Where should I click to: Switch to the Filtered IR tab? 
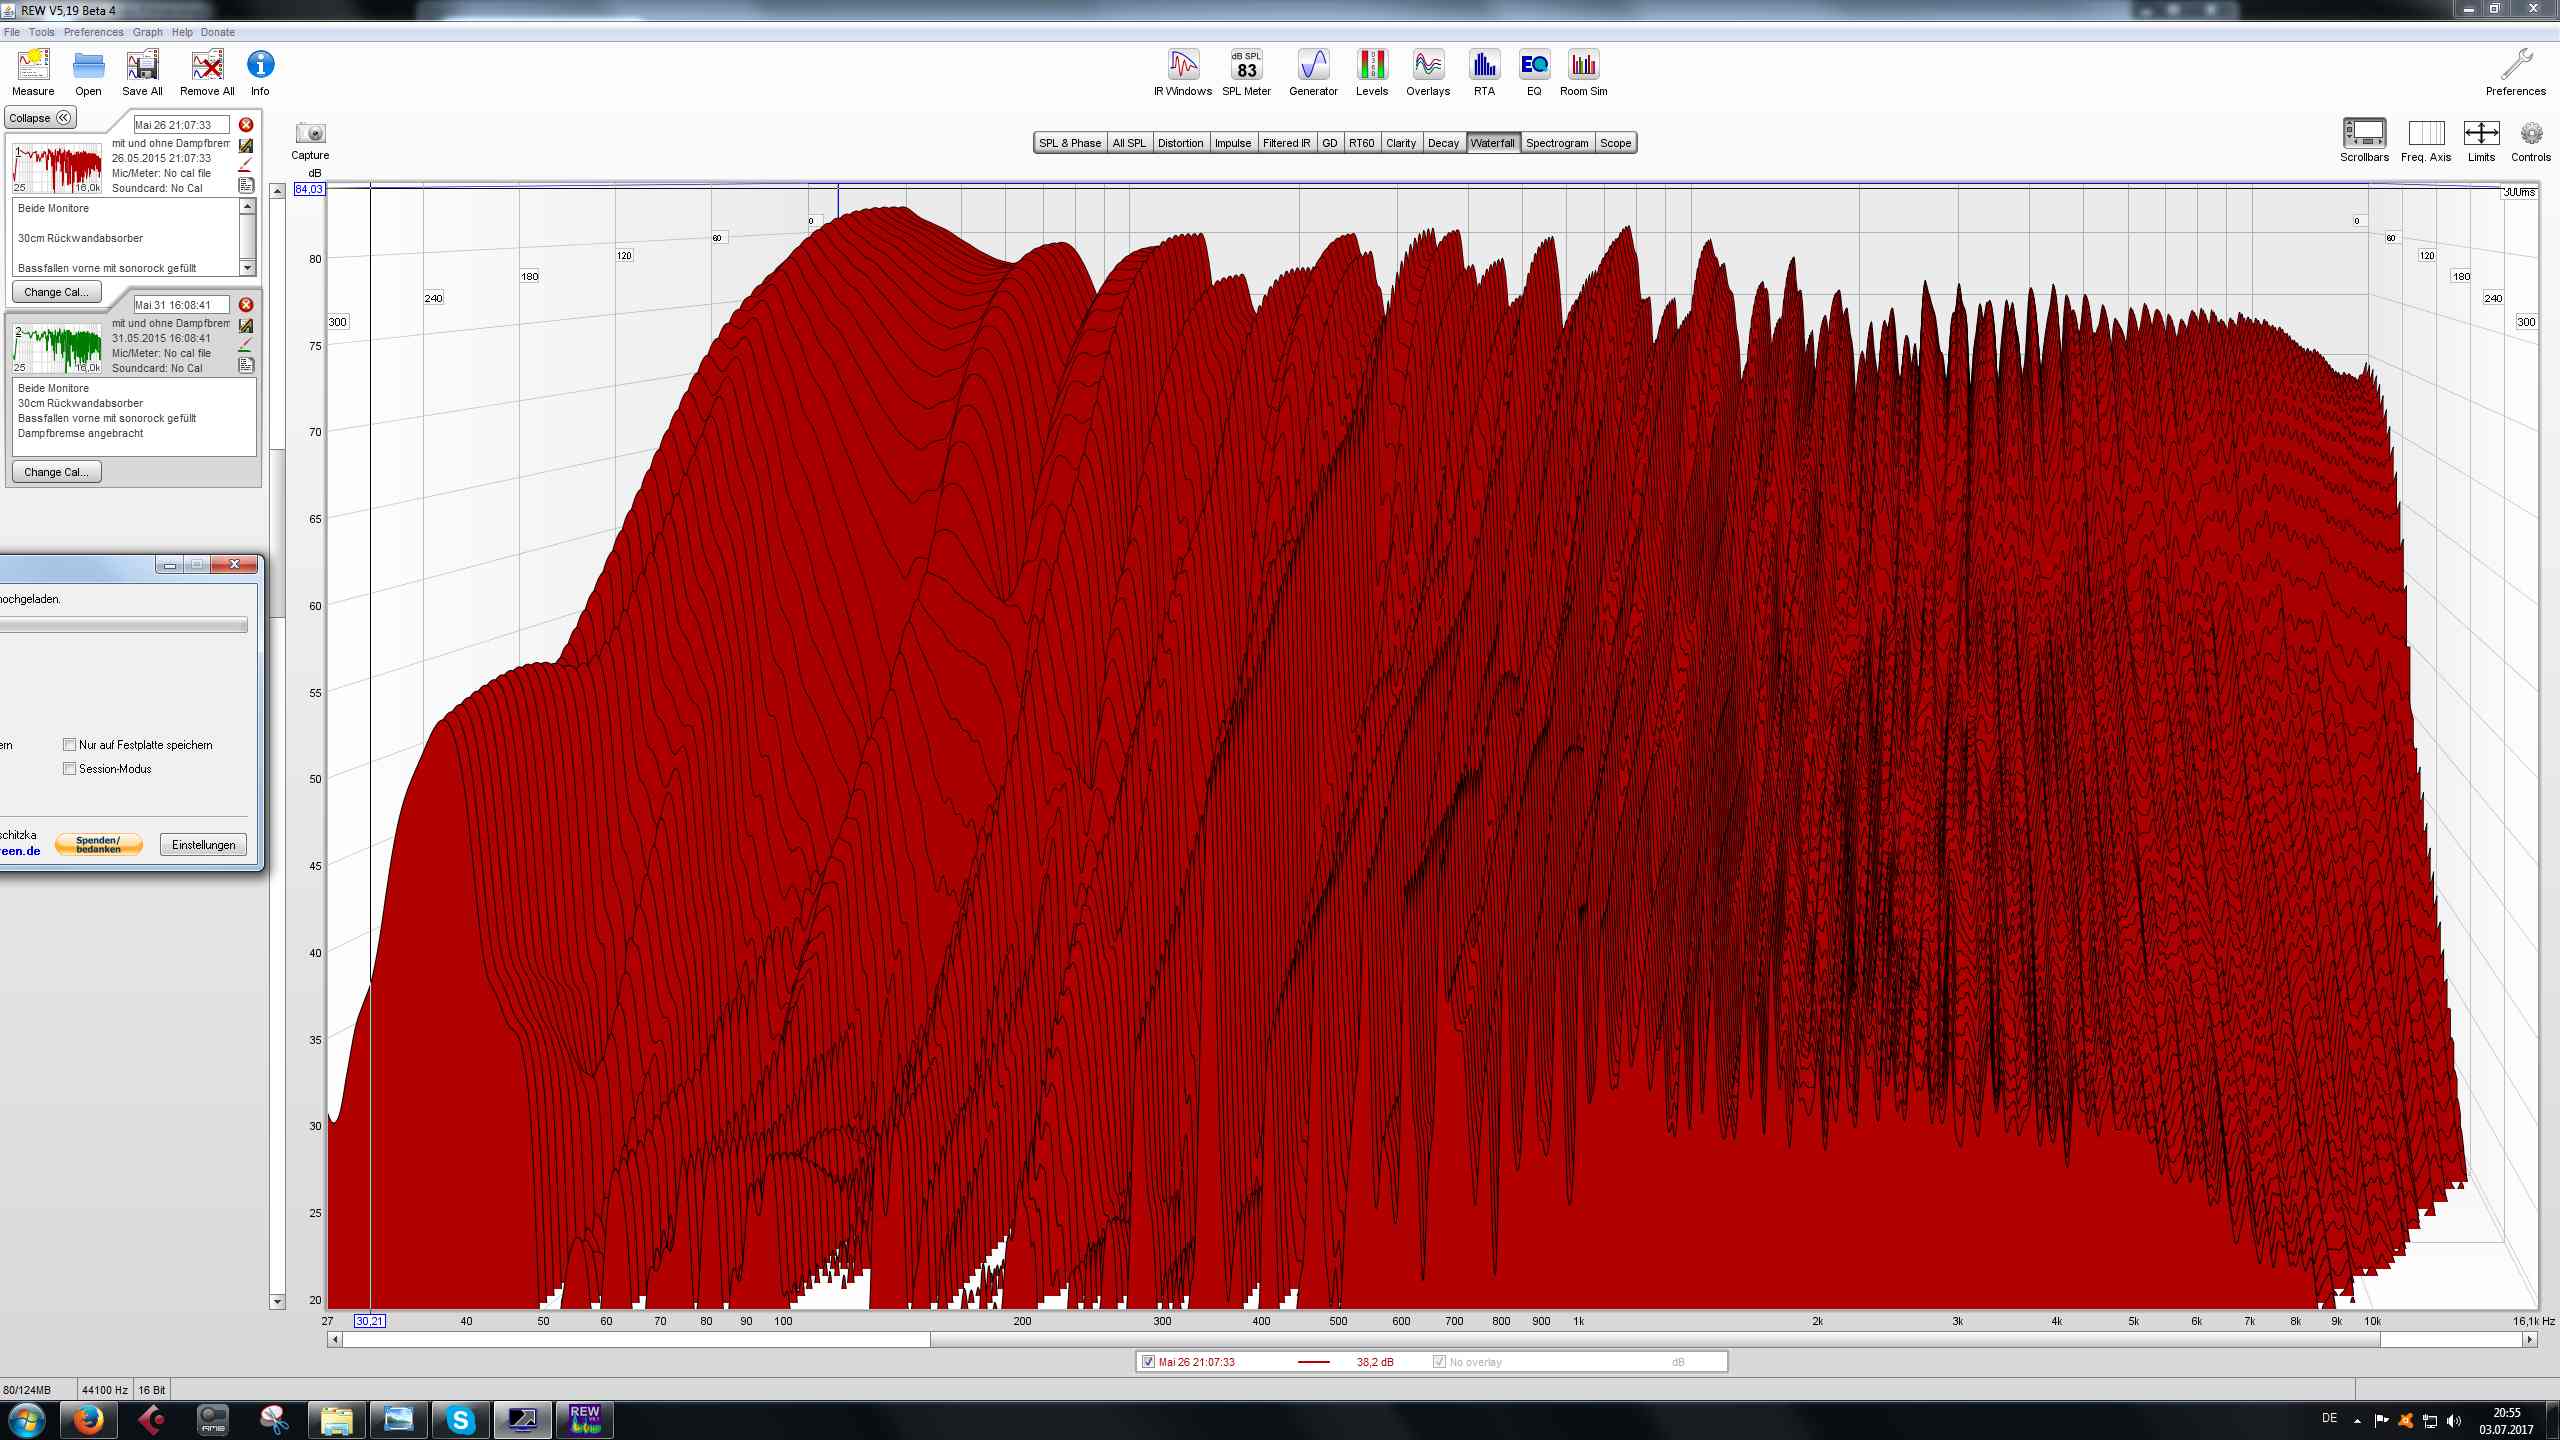(1286, 143)
